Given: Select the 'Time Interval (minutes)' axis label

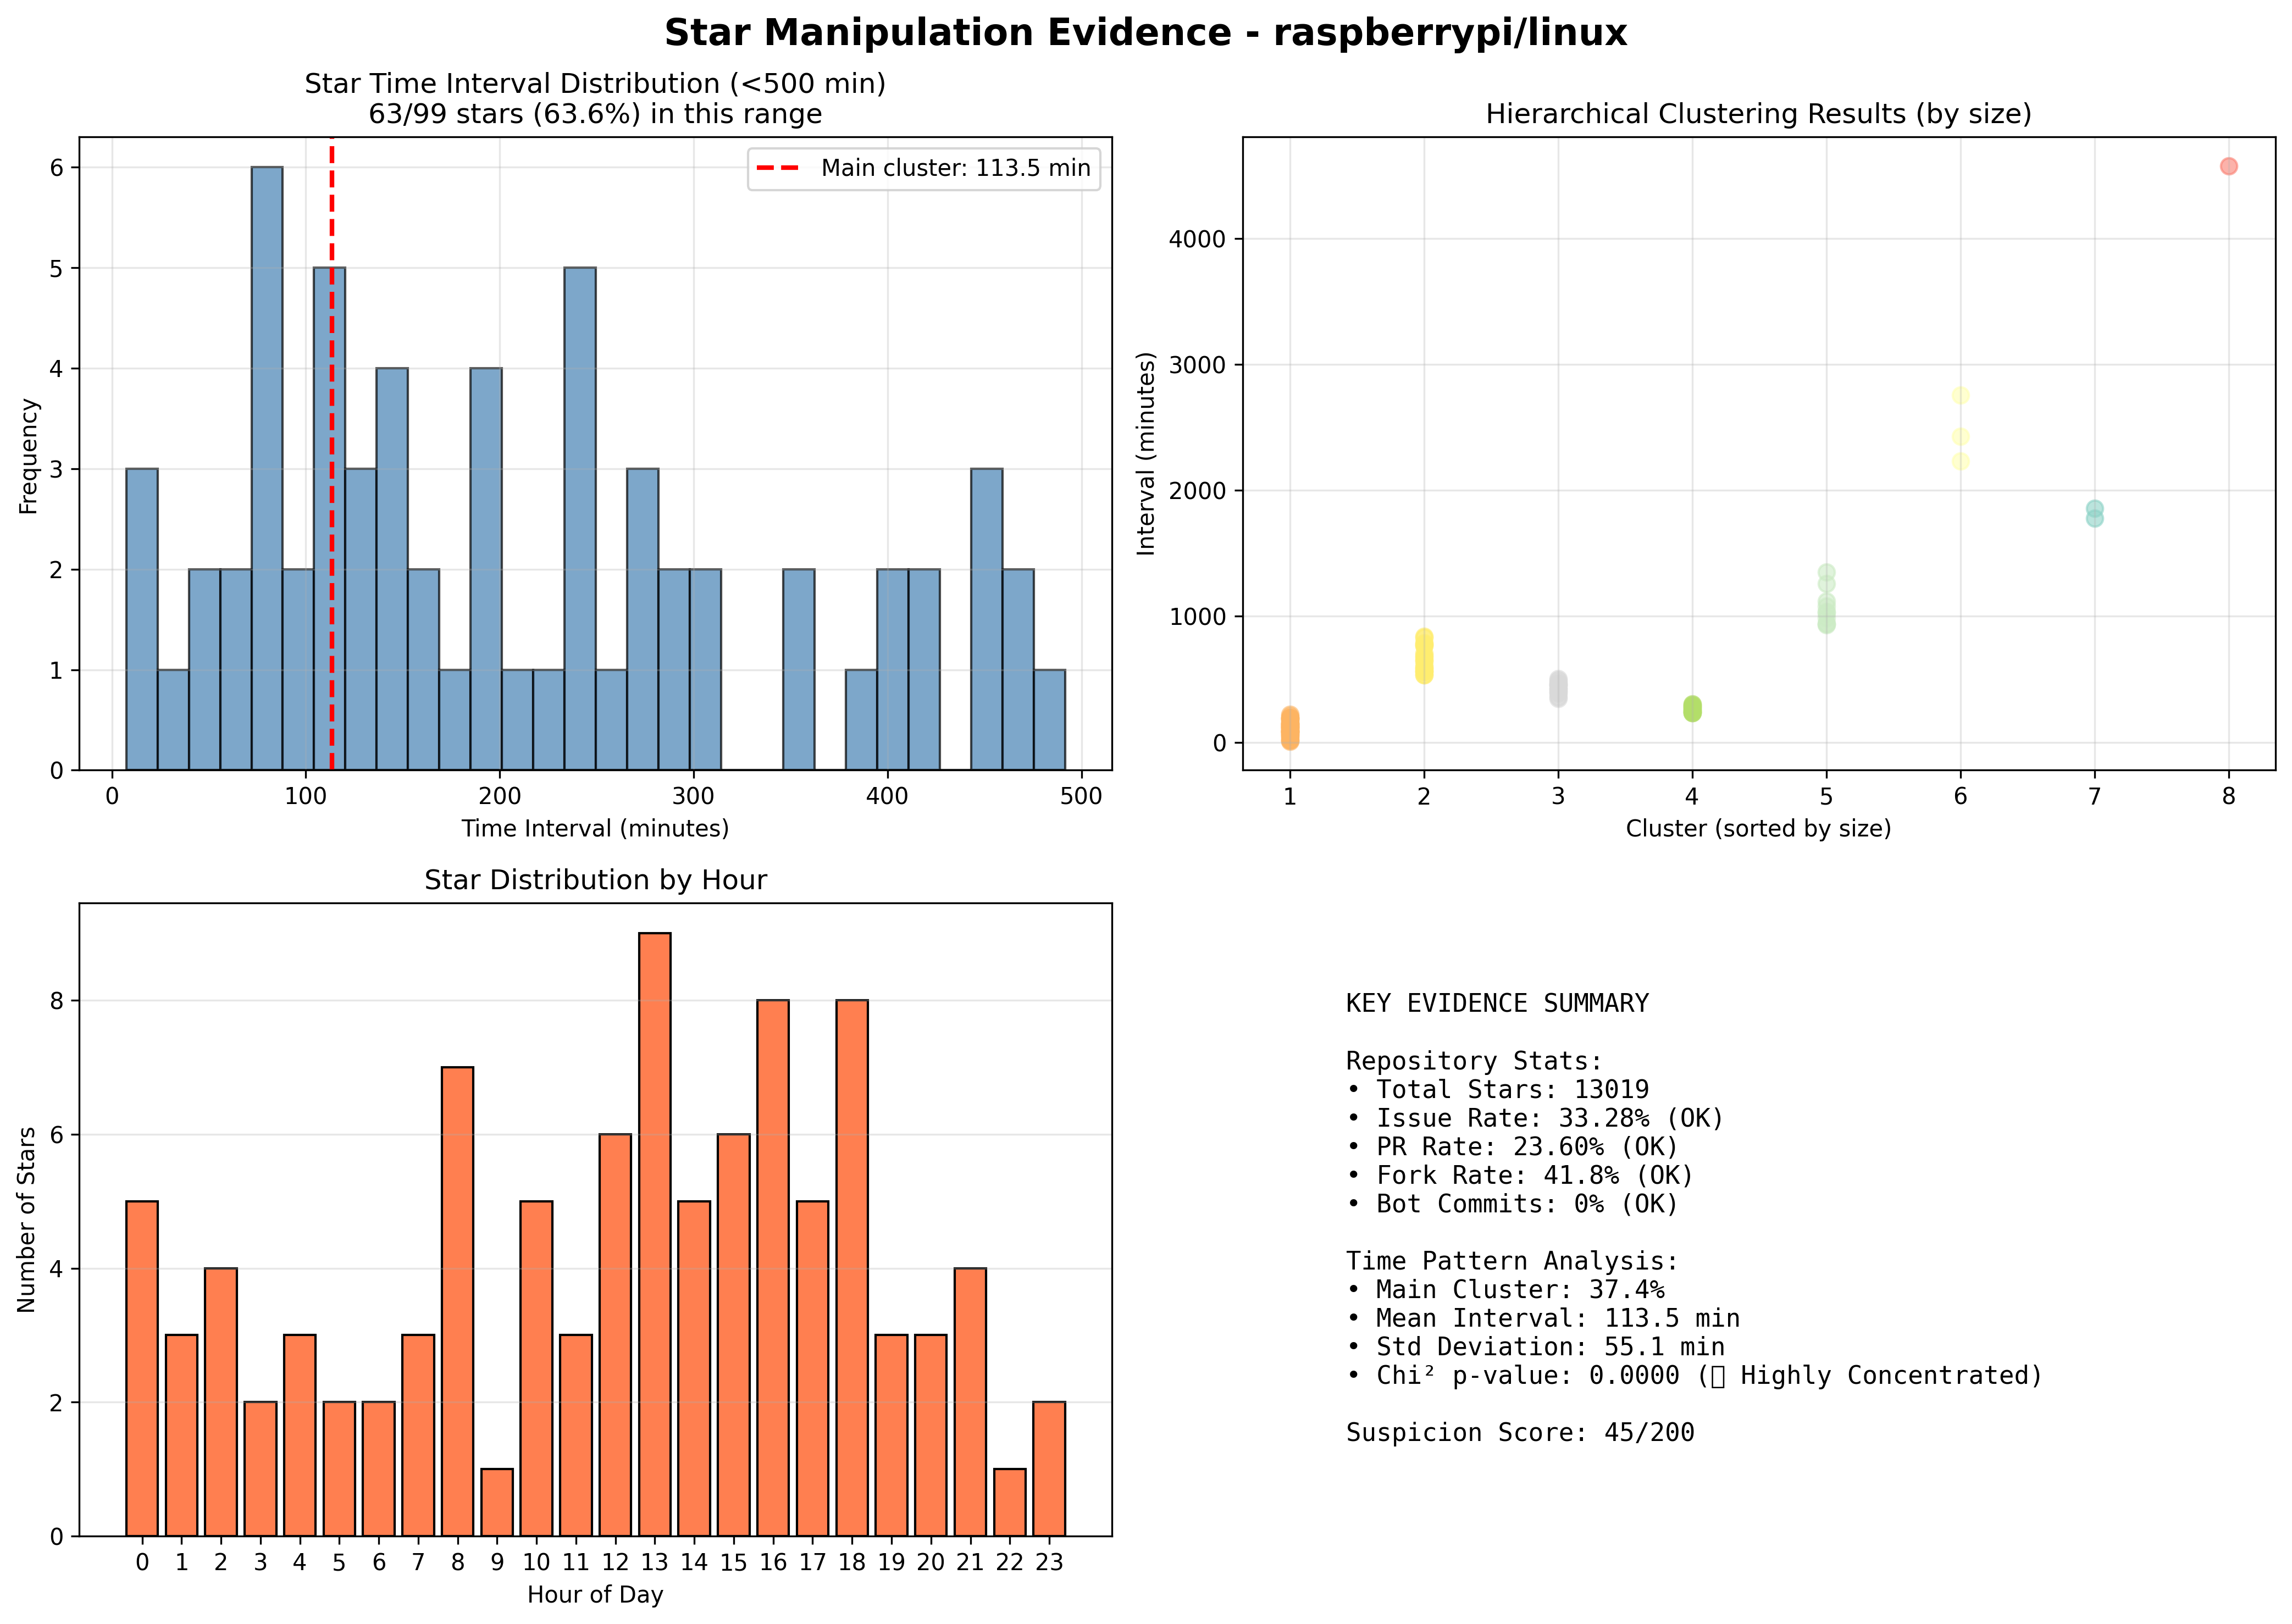Looking at the screenshot, I should (x=595, y=829).
